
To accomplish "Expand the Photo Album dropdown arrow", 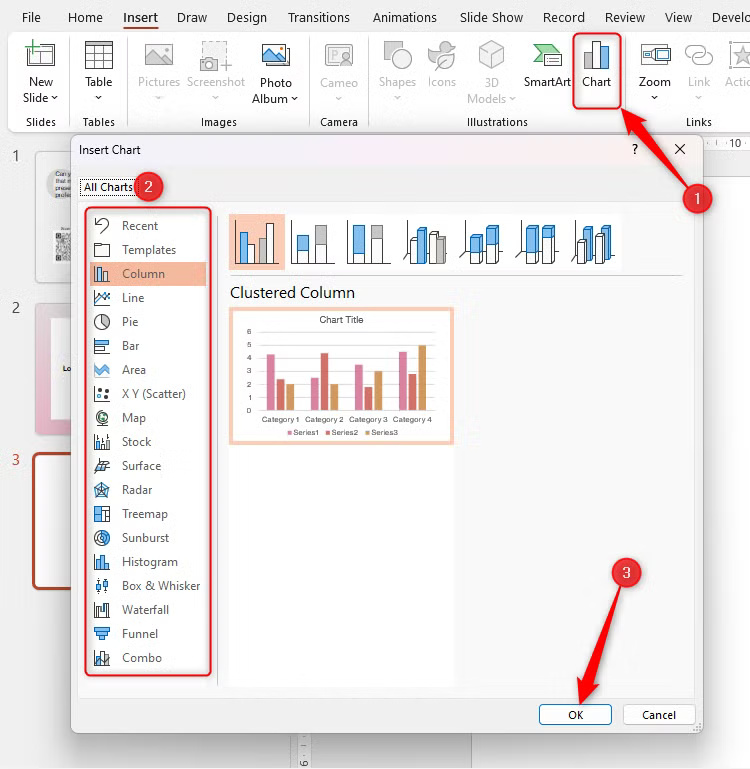I will 294,99.
